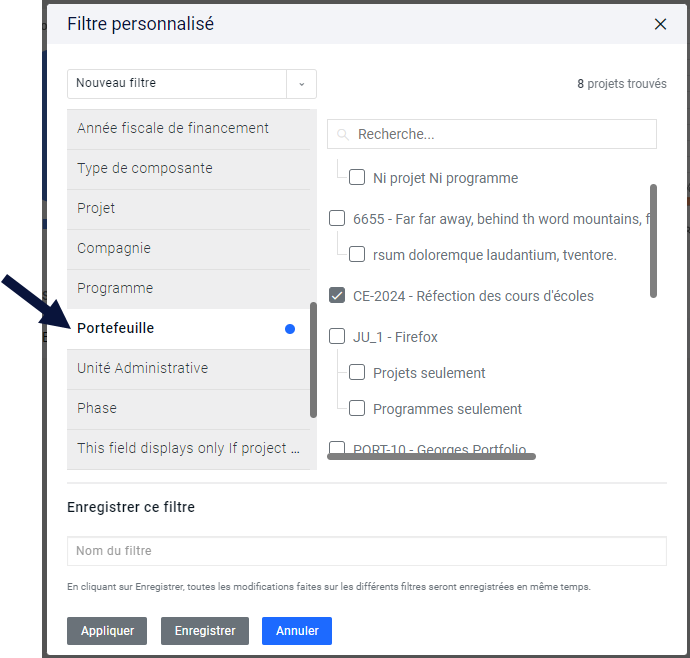Screen dimensions: 690x658
Task: Switch to the Unité Administrative filter category
Action: point(188,369)
